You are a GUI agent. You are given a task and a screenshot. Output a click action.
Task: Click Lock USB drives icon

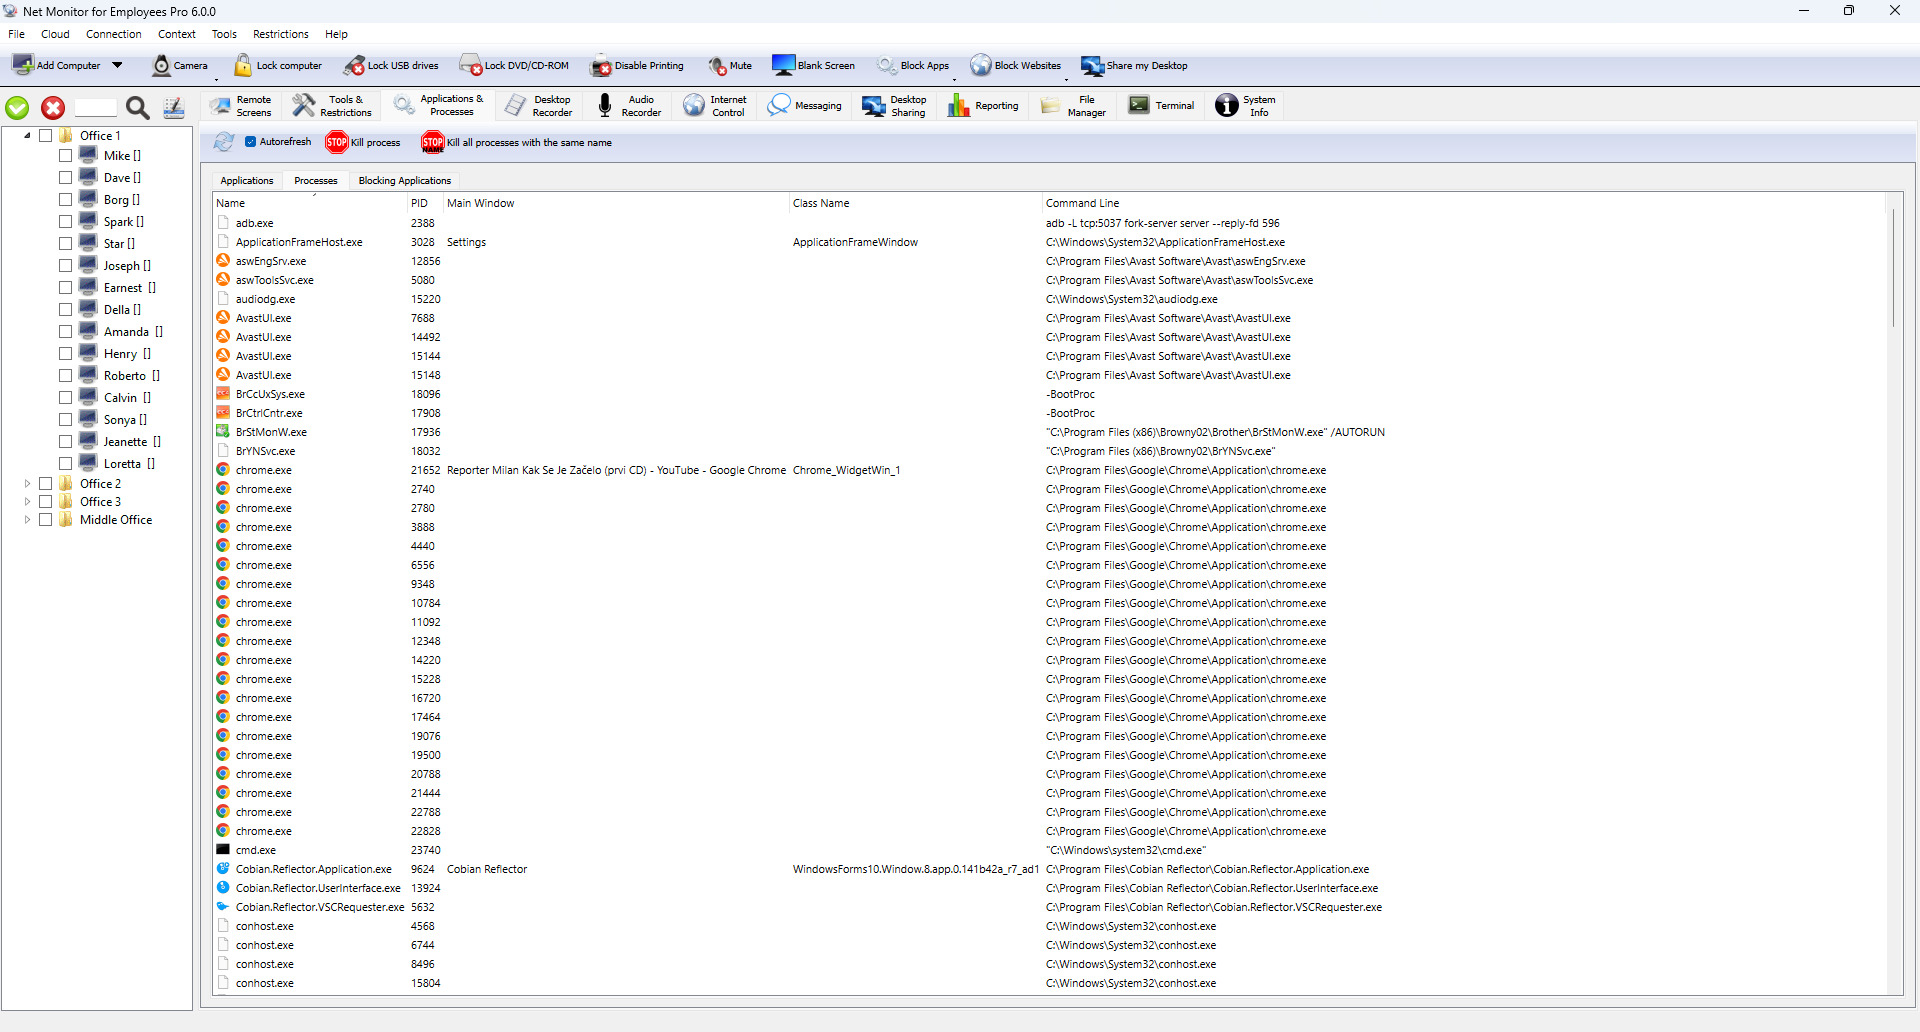click(354, 66)
